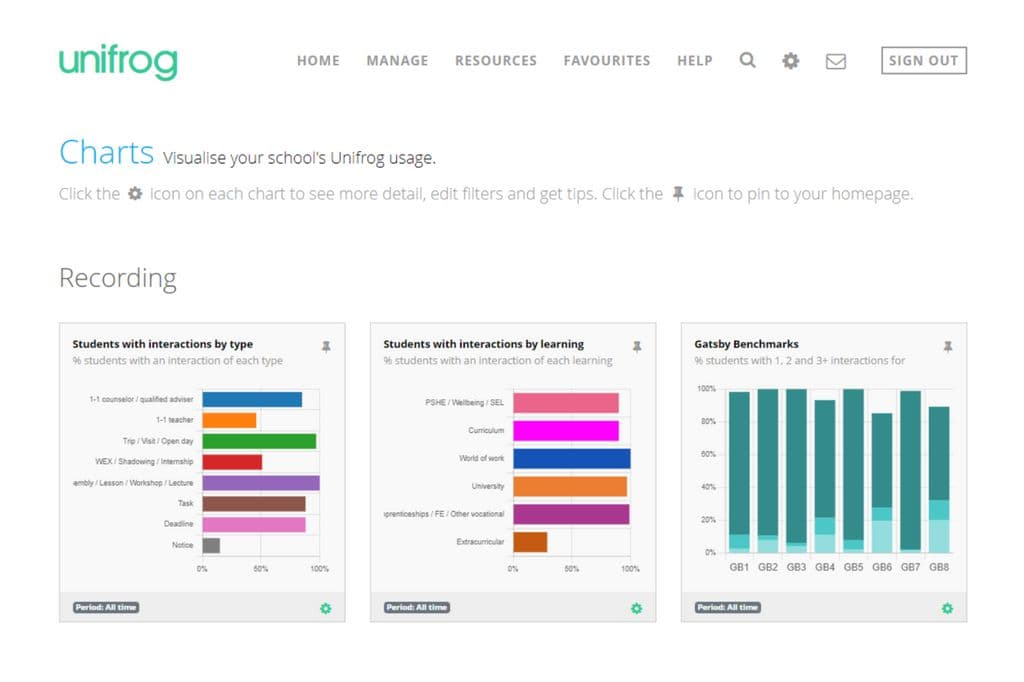Pin the interactions by learning chart to homepage

coord(637,345)
